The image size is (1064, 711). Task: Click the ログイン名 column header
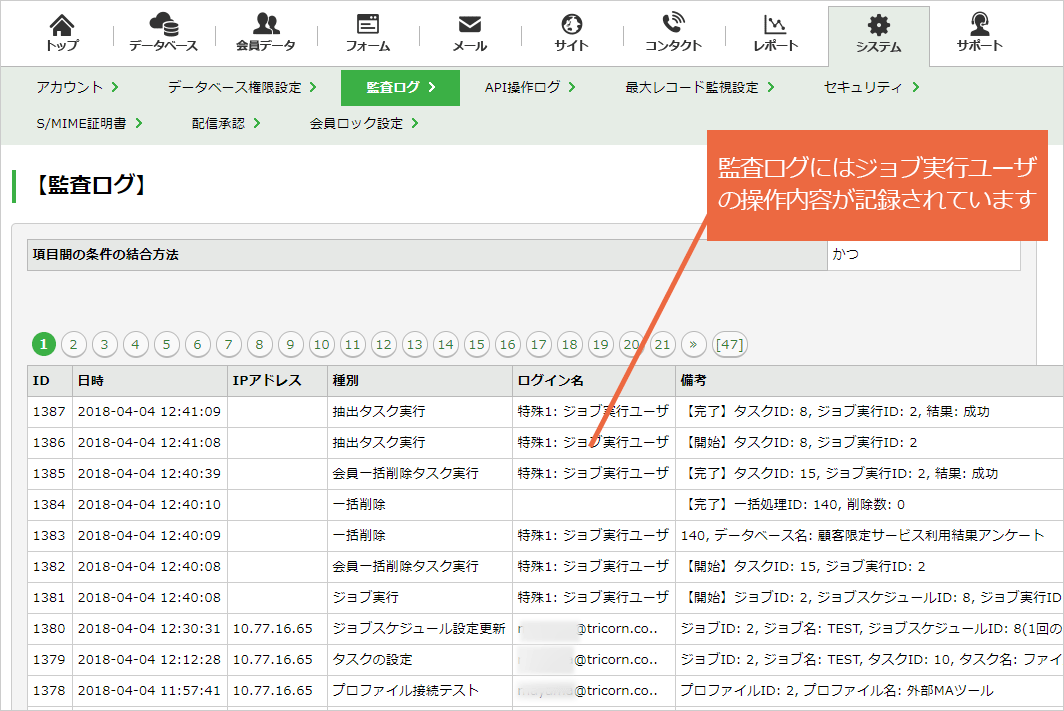pyautogui.click(x=594, y=381)
